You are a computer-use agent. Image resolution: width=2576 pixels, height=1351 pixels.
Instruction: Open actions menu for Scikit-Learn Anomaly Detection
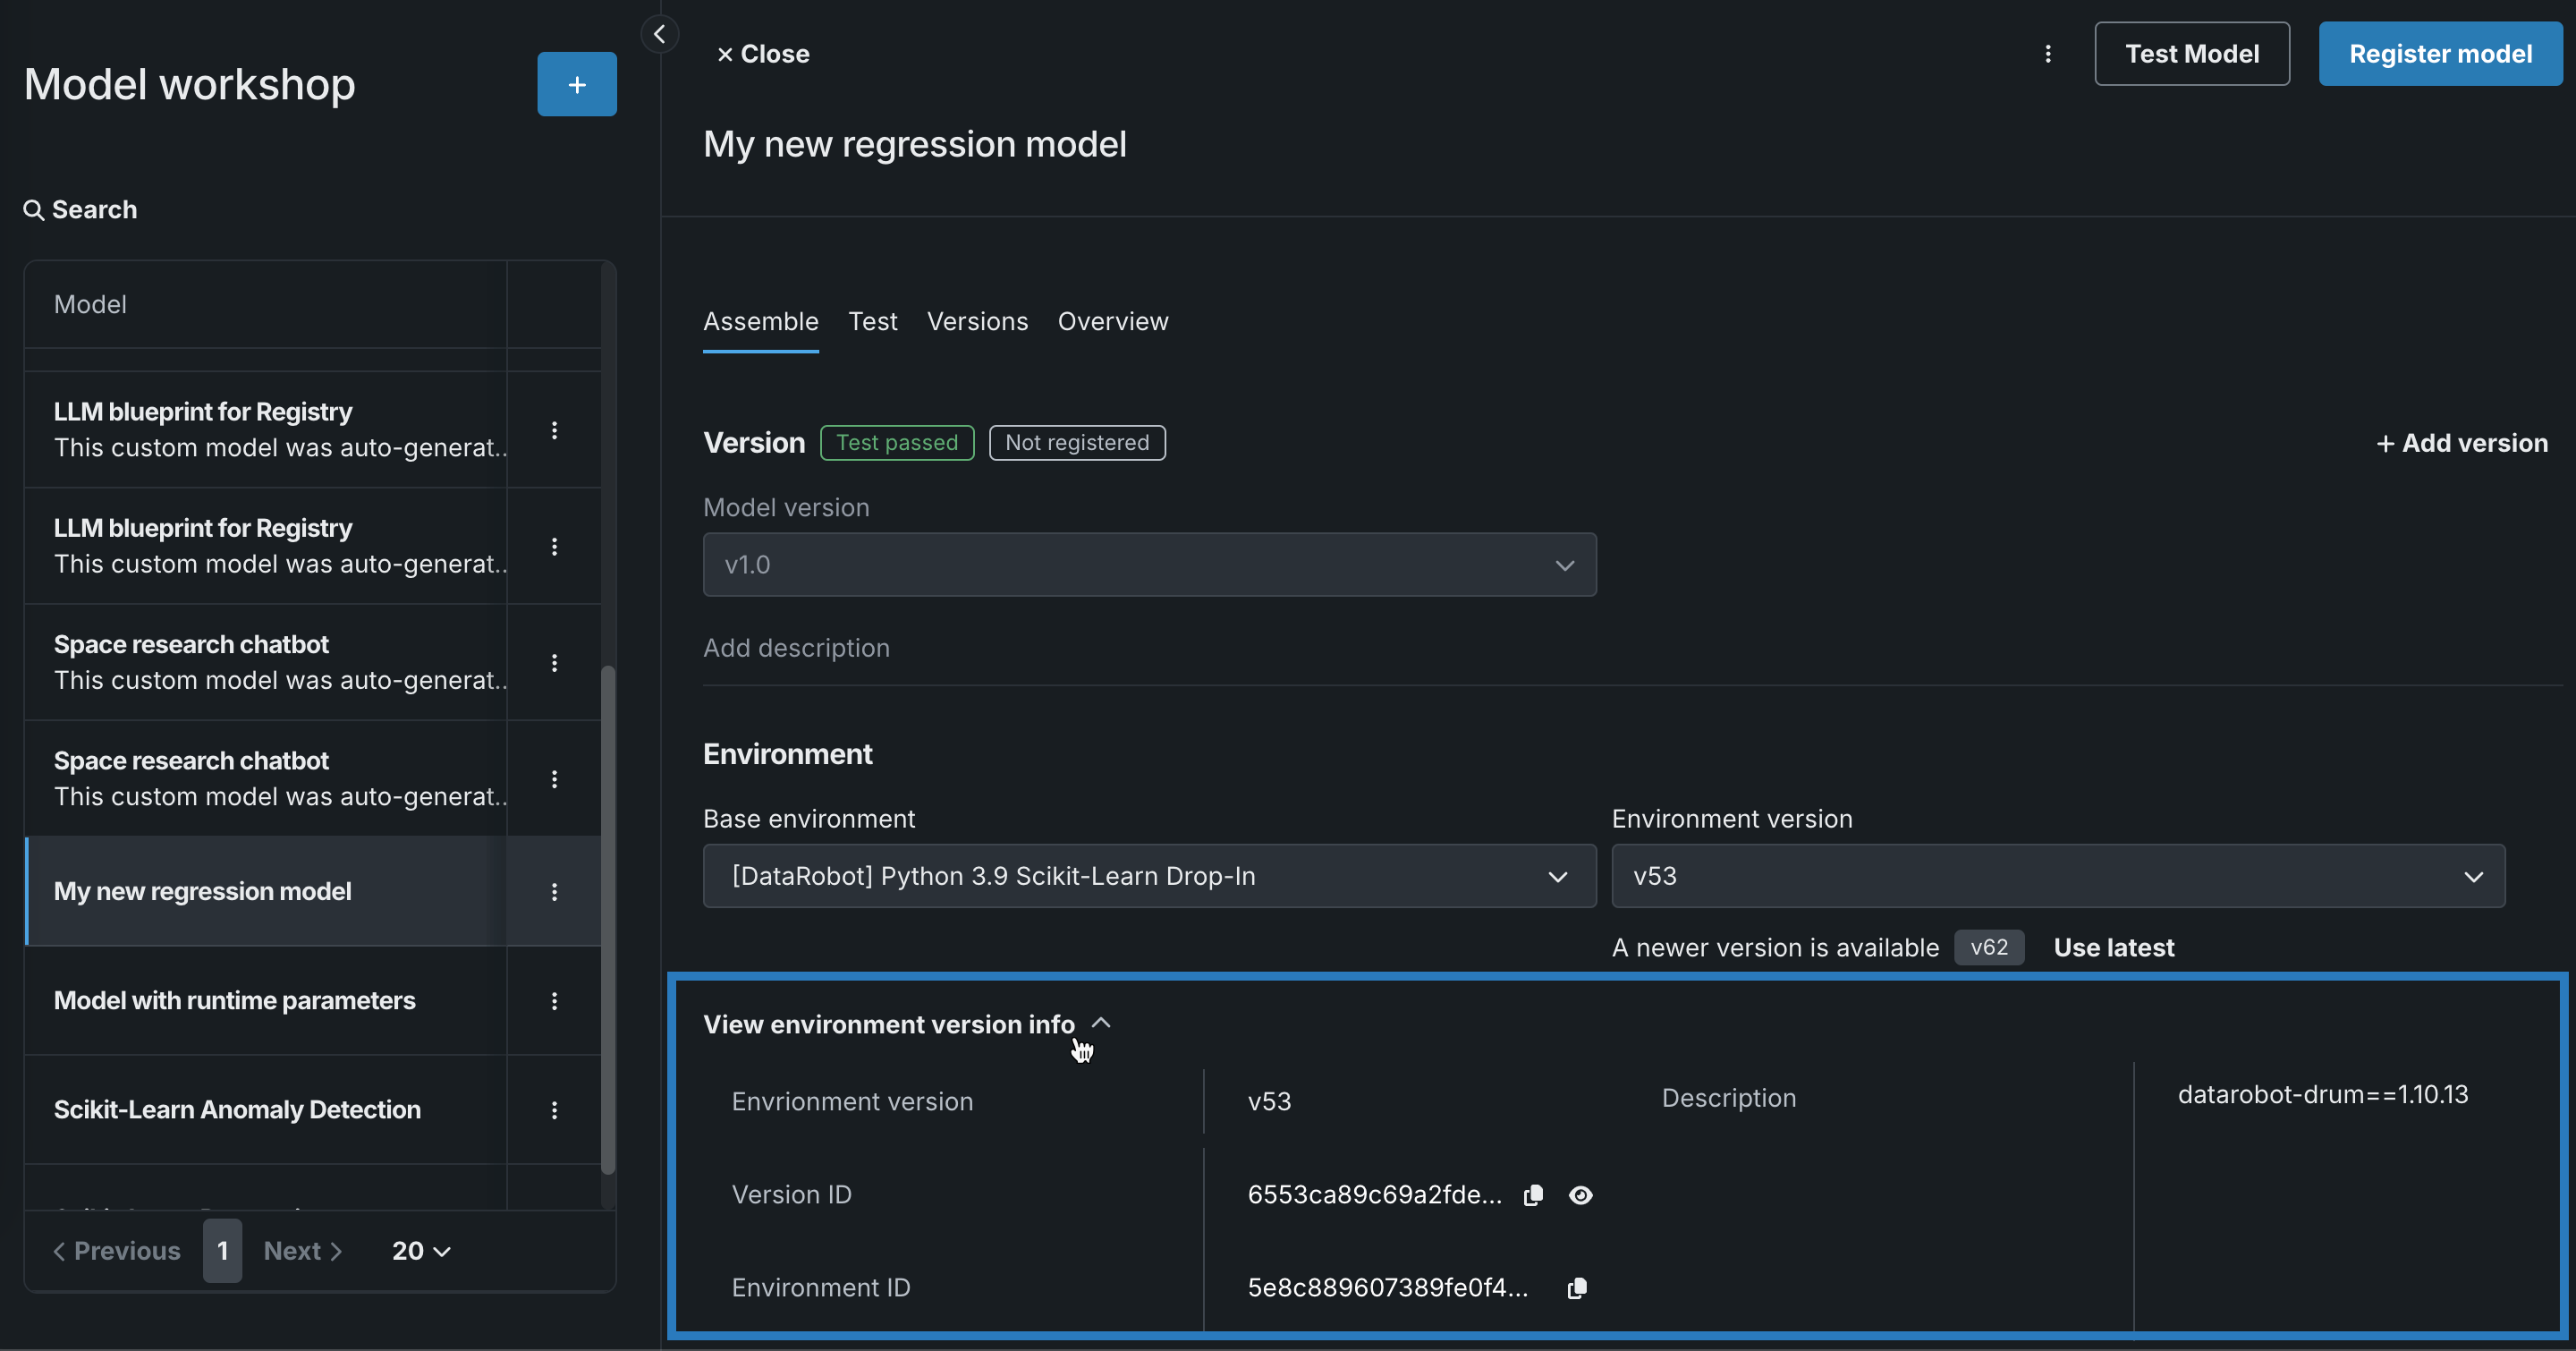(554, 1109)
